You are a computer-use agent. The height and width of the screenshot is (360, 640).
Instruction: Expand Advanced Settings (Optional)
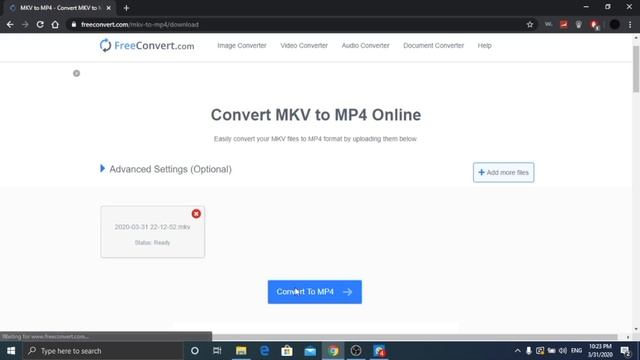tap(166, 169)
